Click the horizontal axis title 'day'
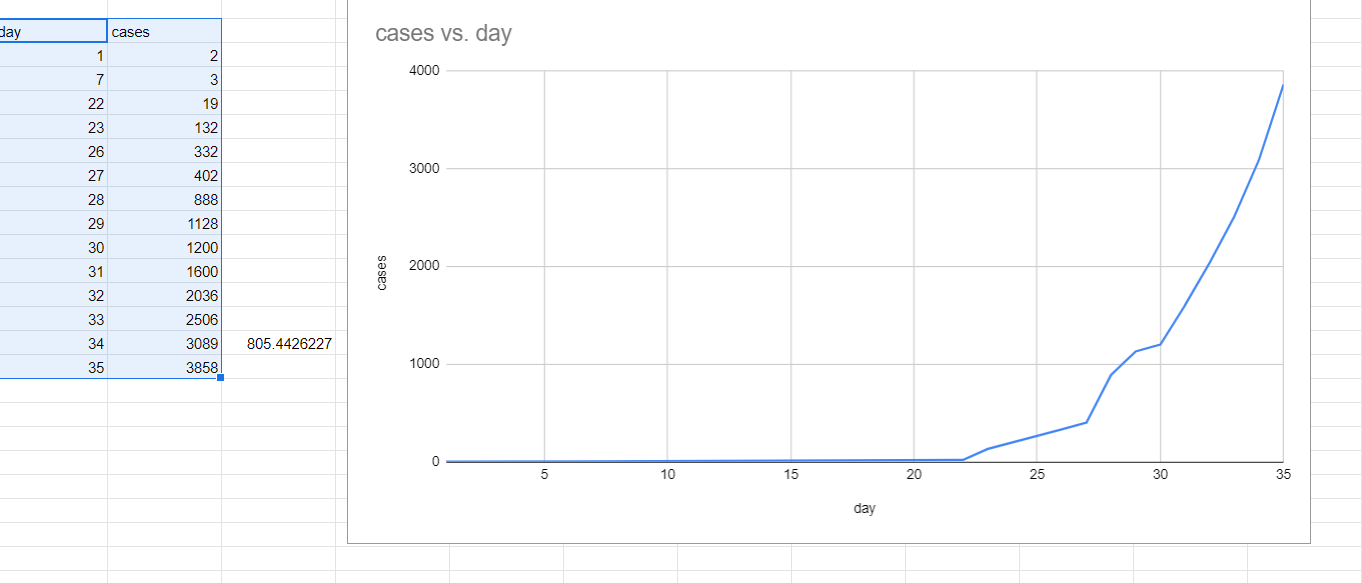 click(864, 508)
